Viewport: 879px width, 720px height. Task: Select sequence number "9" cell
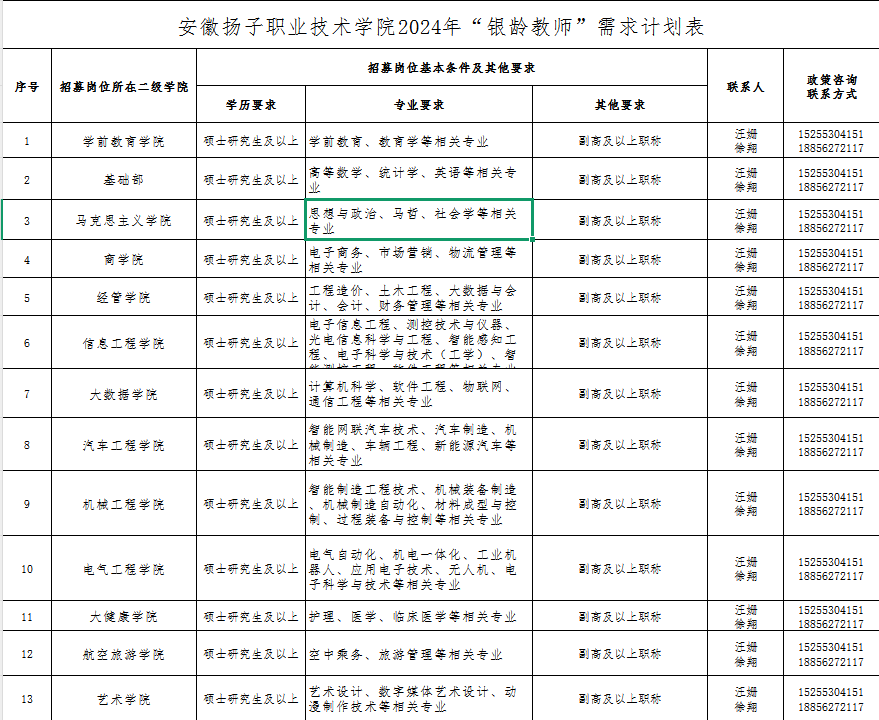[x=27, y=504]
